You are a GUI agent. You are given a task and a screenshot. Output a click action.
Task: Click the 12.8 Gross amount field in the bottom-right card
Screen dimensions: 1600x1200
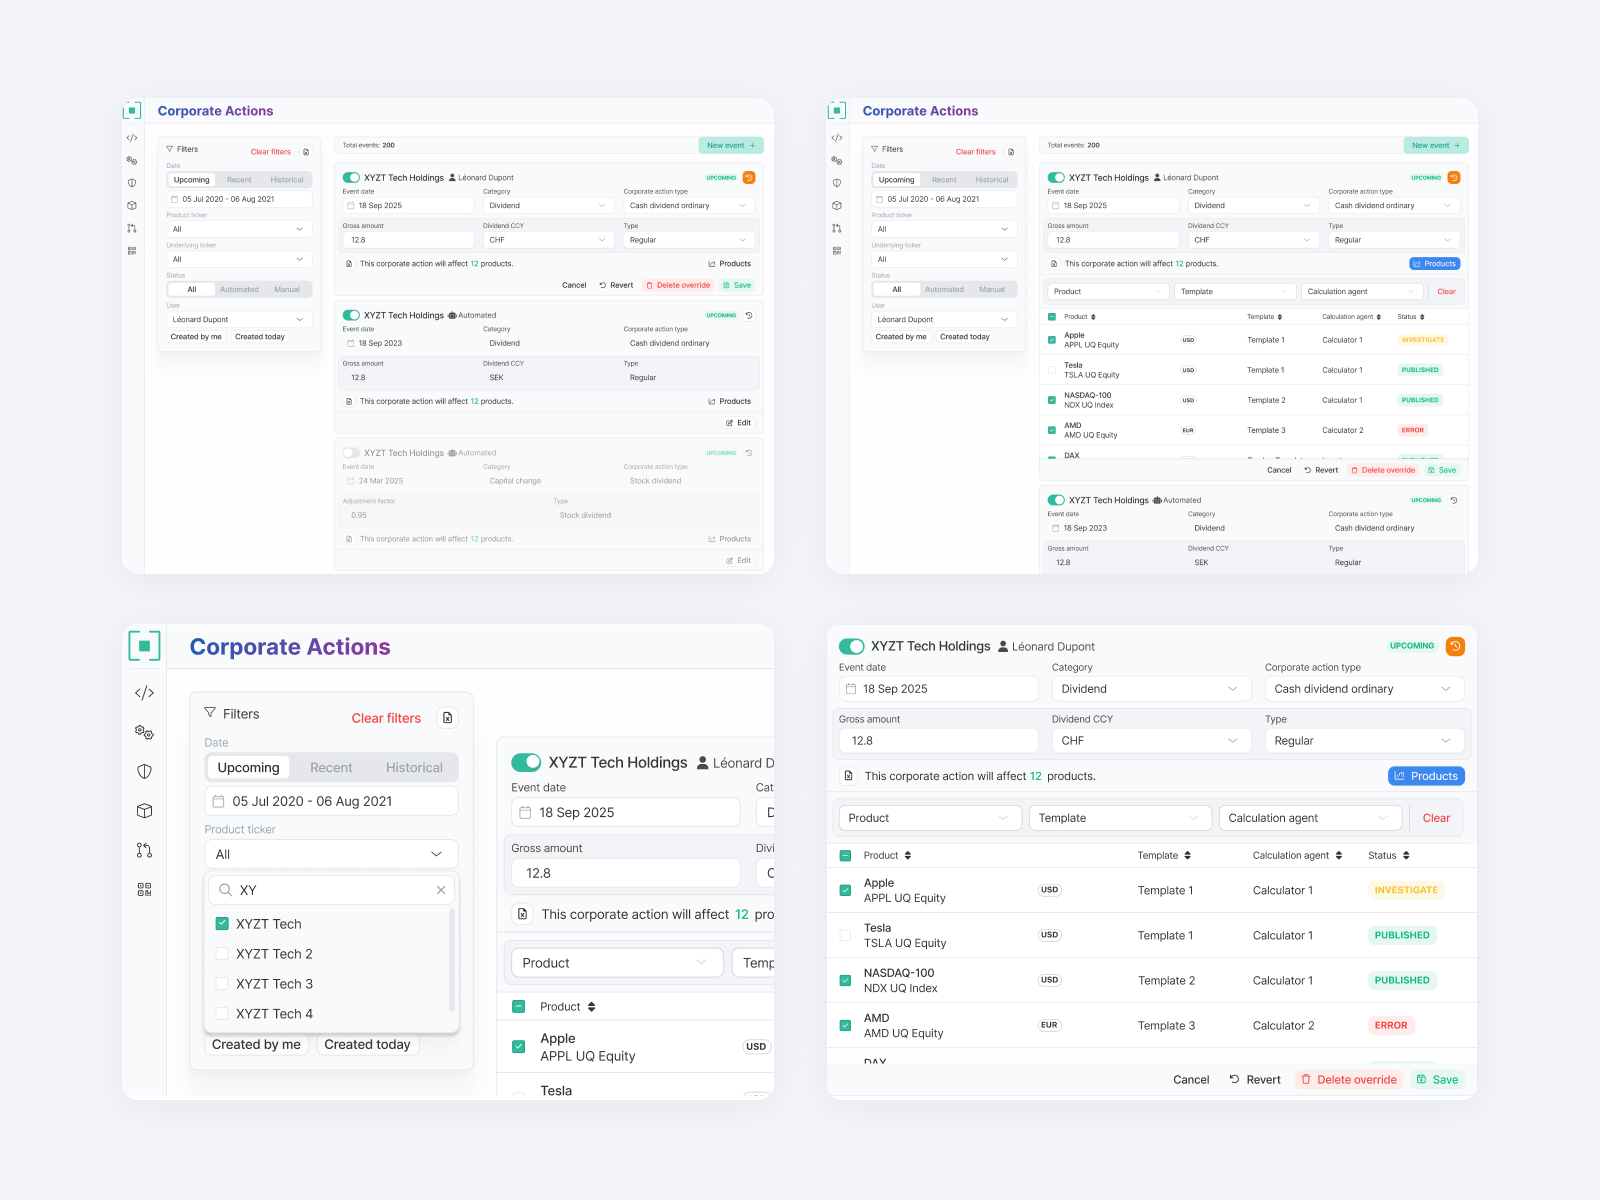tap(938, 741)
